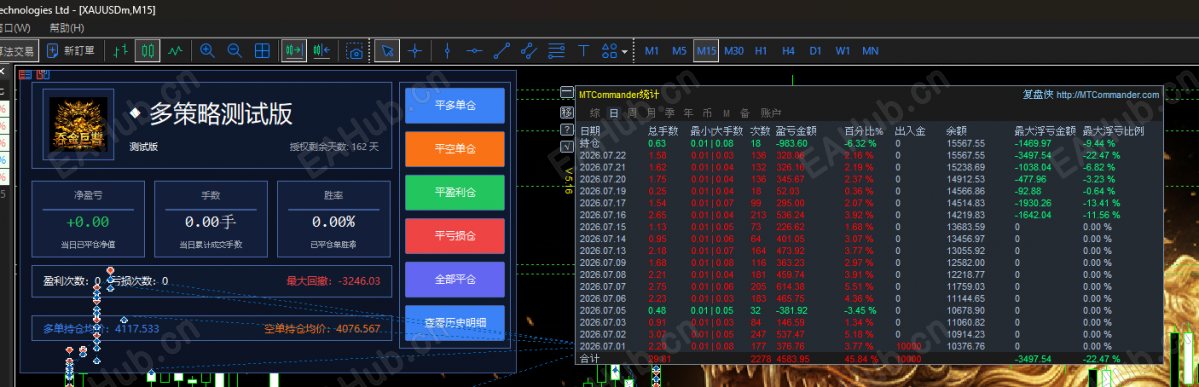Minimize MTCommander panel with dash button
The image size is (1199, 387).
point(567,93)
